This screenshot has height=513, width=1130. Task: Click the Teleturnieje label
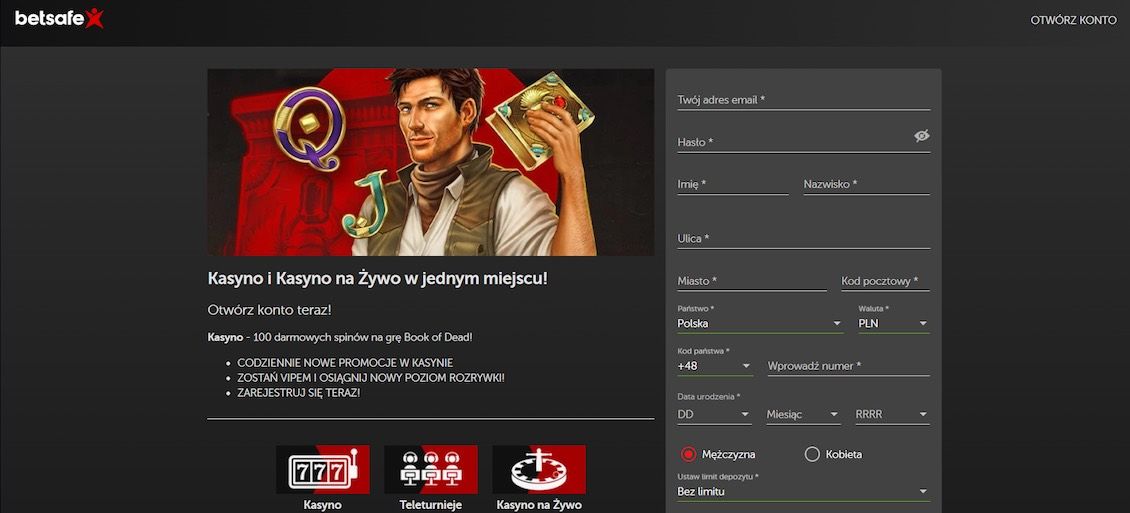[431, 505]
